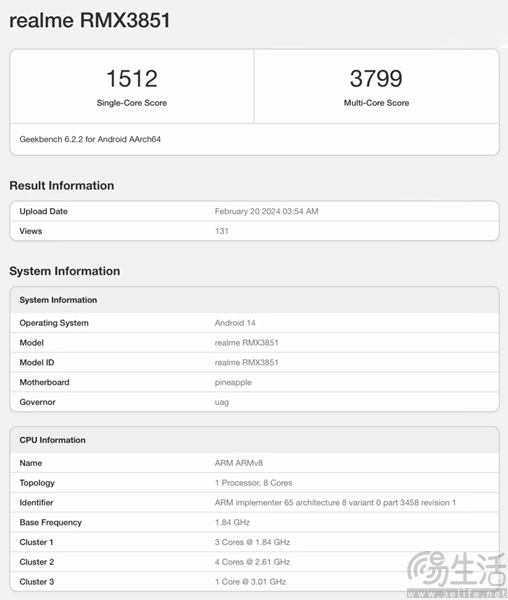Click the Governor label

tap(37, 402)
